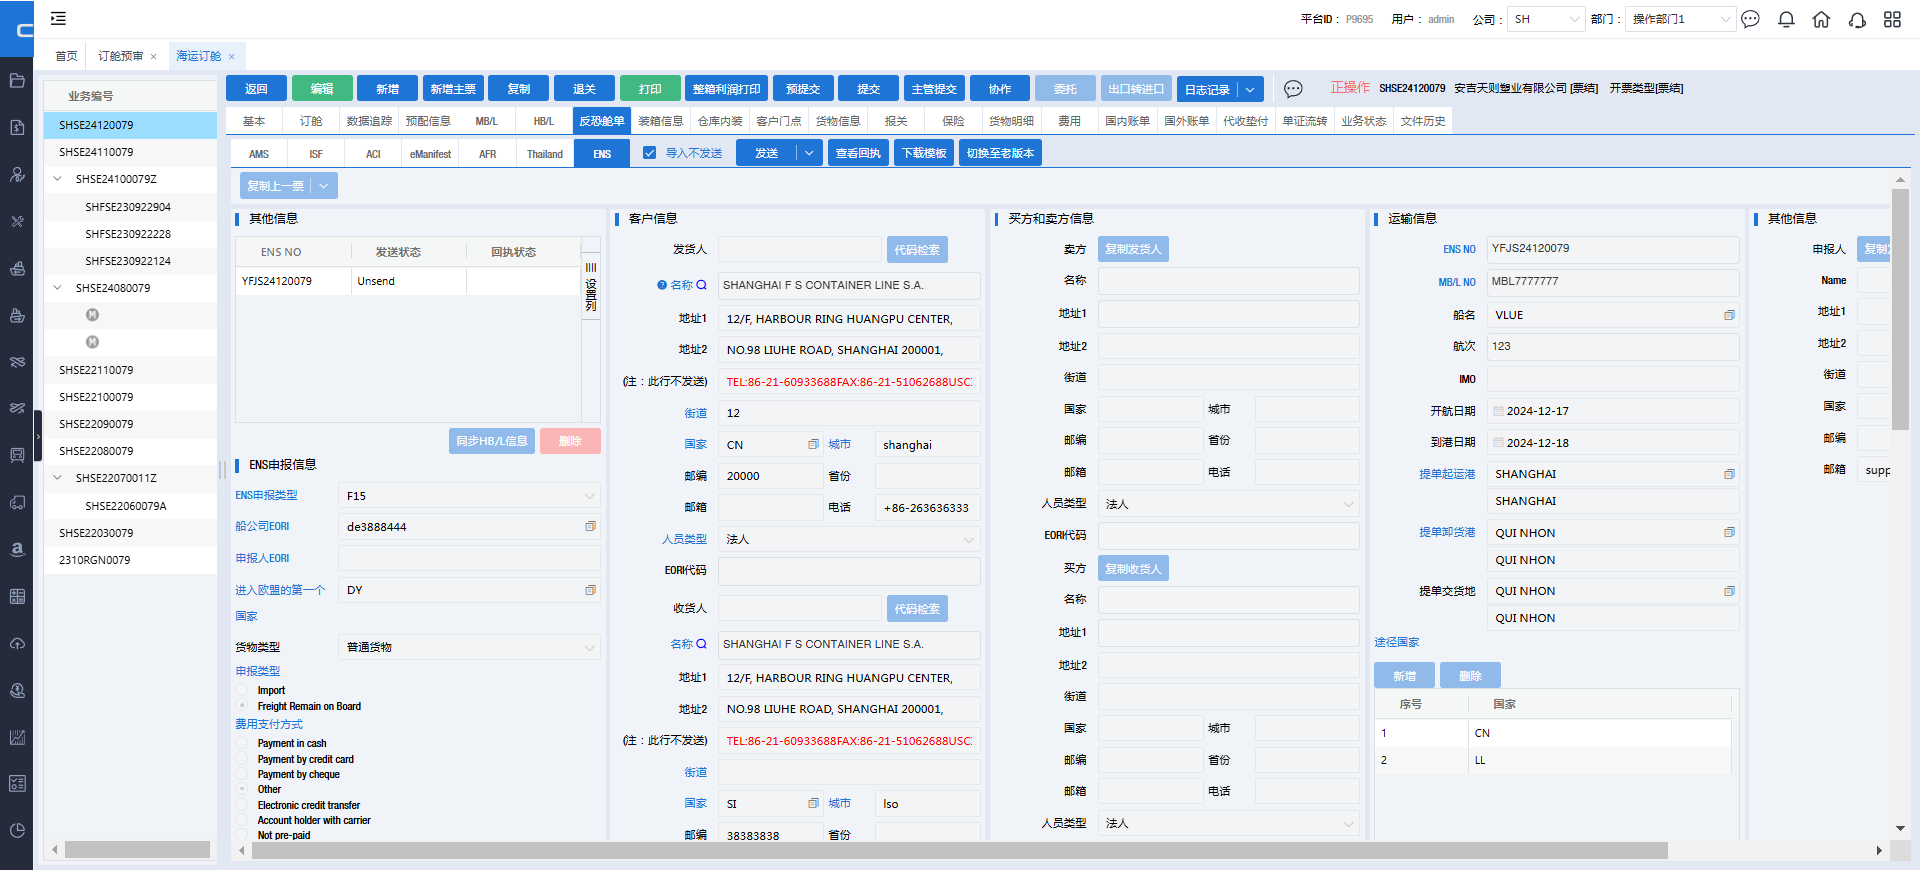This screenshot has height=870, width=1920.
Task: Open the apps grid icon top right
Action: point(1892,20)
